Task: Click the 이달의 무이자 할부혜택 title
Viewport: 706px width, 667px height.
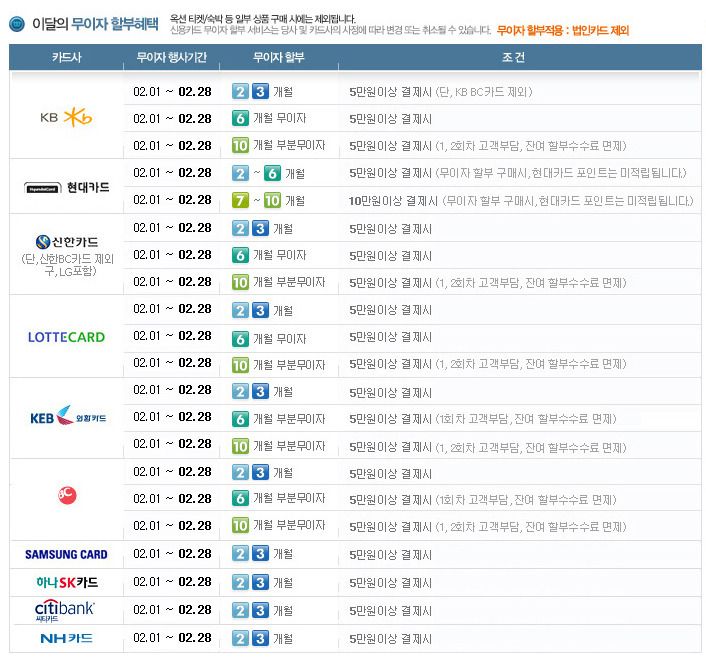Action: pos(95,24)
